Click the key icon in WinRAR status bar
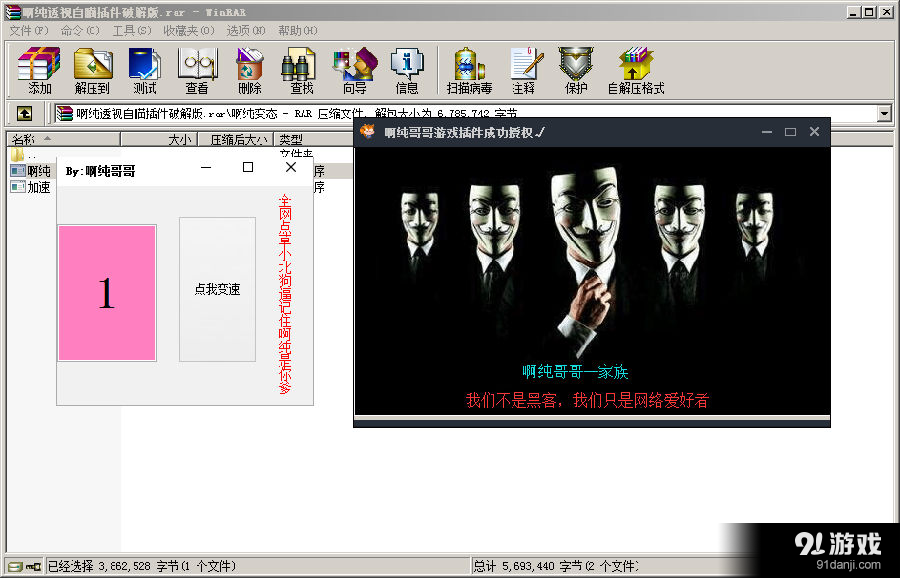 tap(34, 567)
